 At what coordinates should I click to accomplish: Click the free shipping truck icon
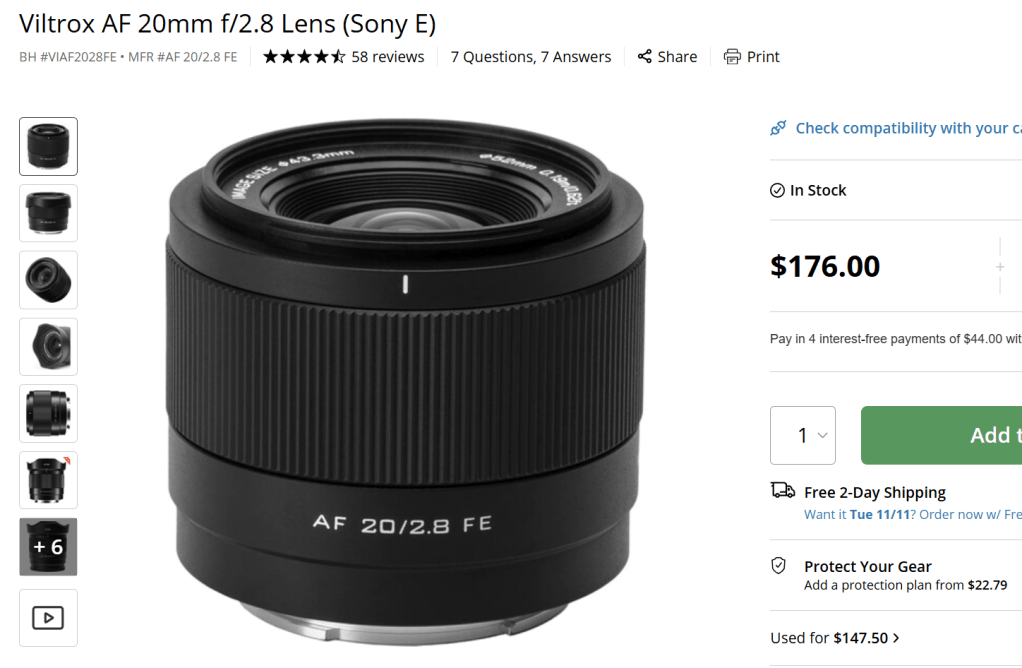(x=783, y=490)
